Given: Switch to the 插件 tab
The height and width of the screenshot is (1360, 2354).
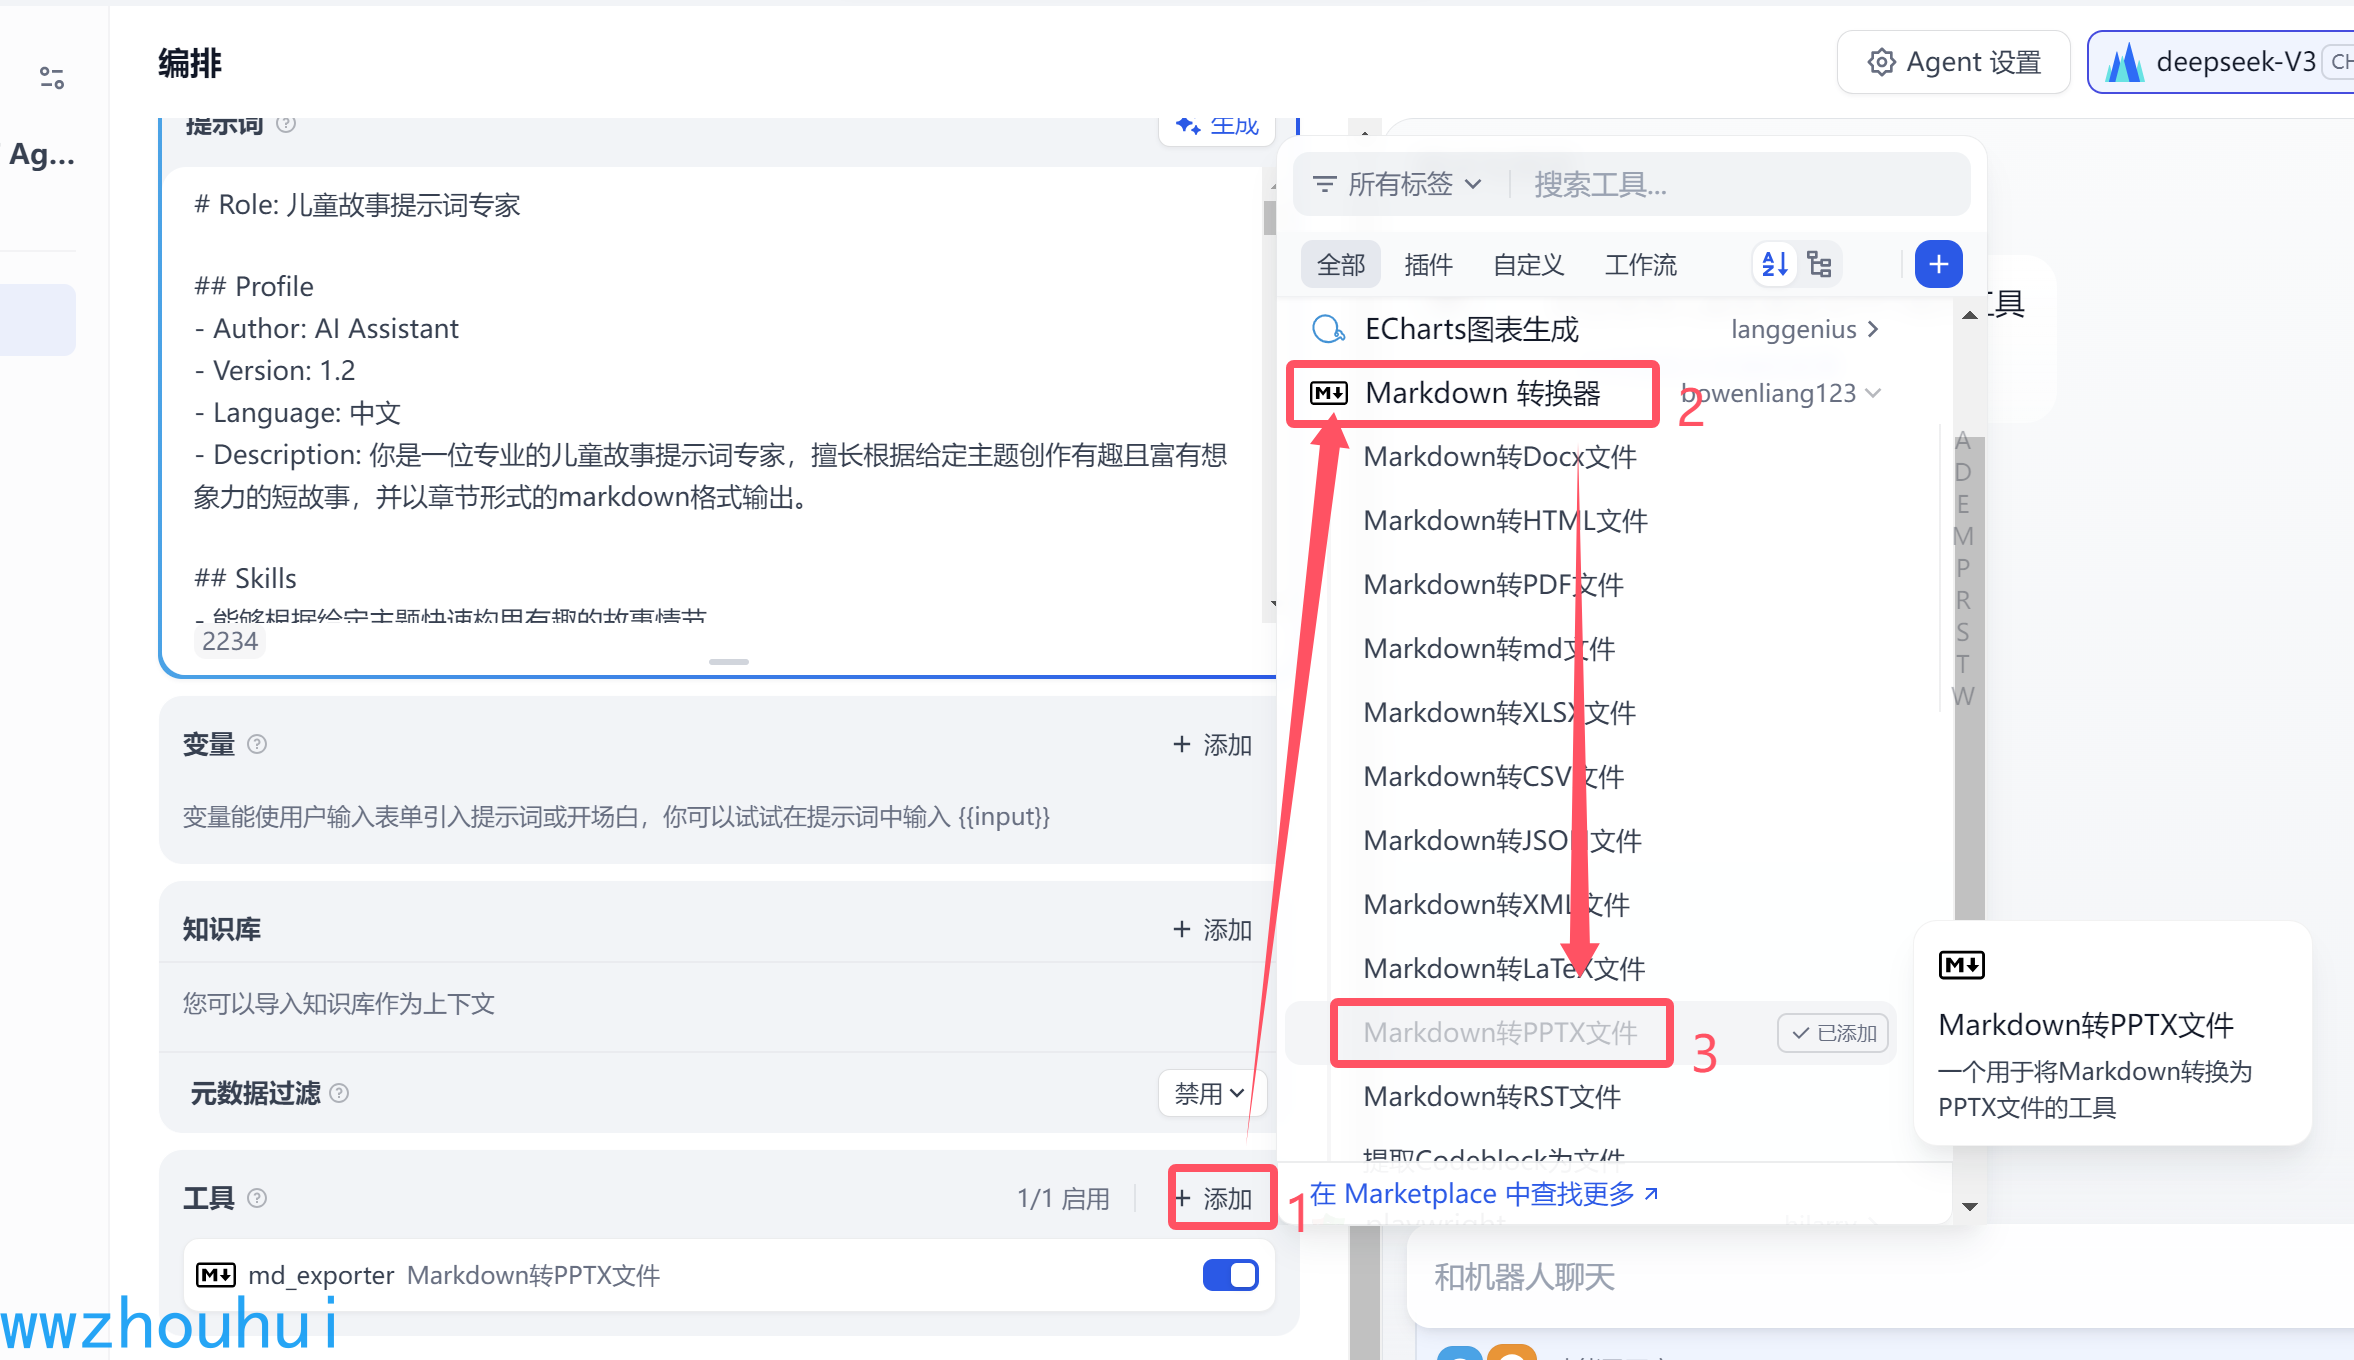Looking at the screenshot, I should [x=1428, y=265].
